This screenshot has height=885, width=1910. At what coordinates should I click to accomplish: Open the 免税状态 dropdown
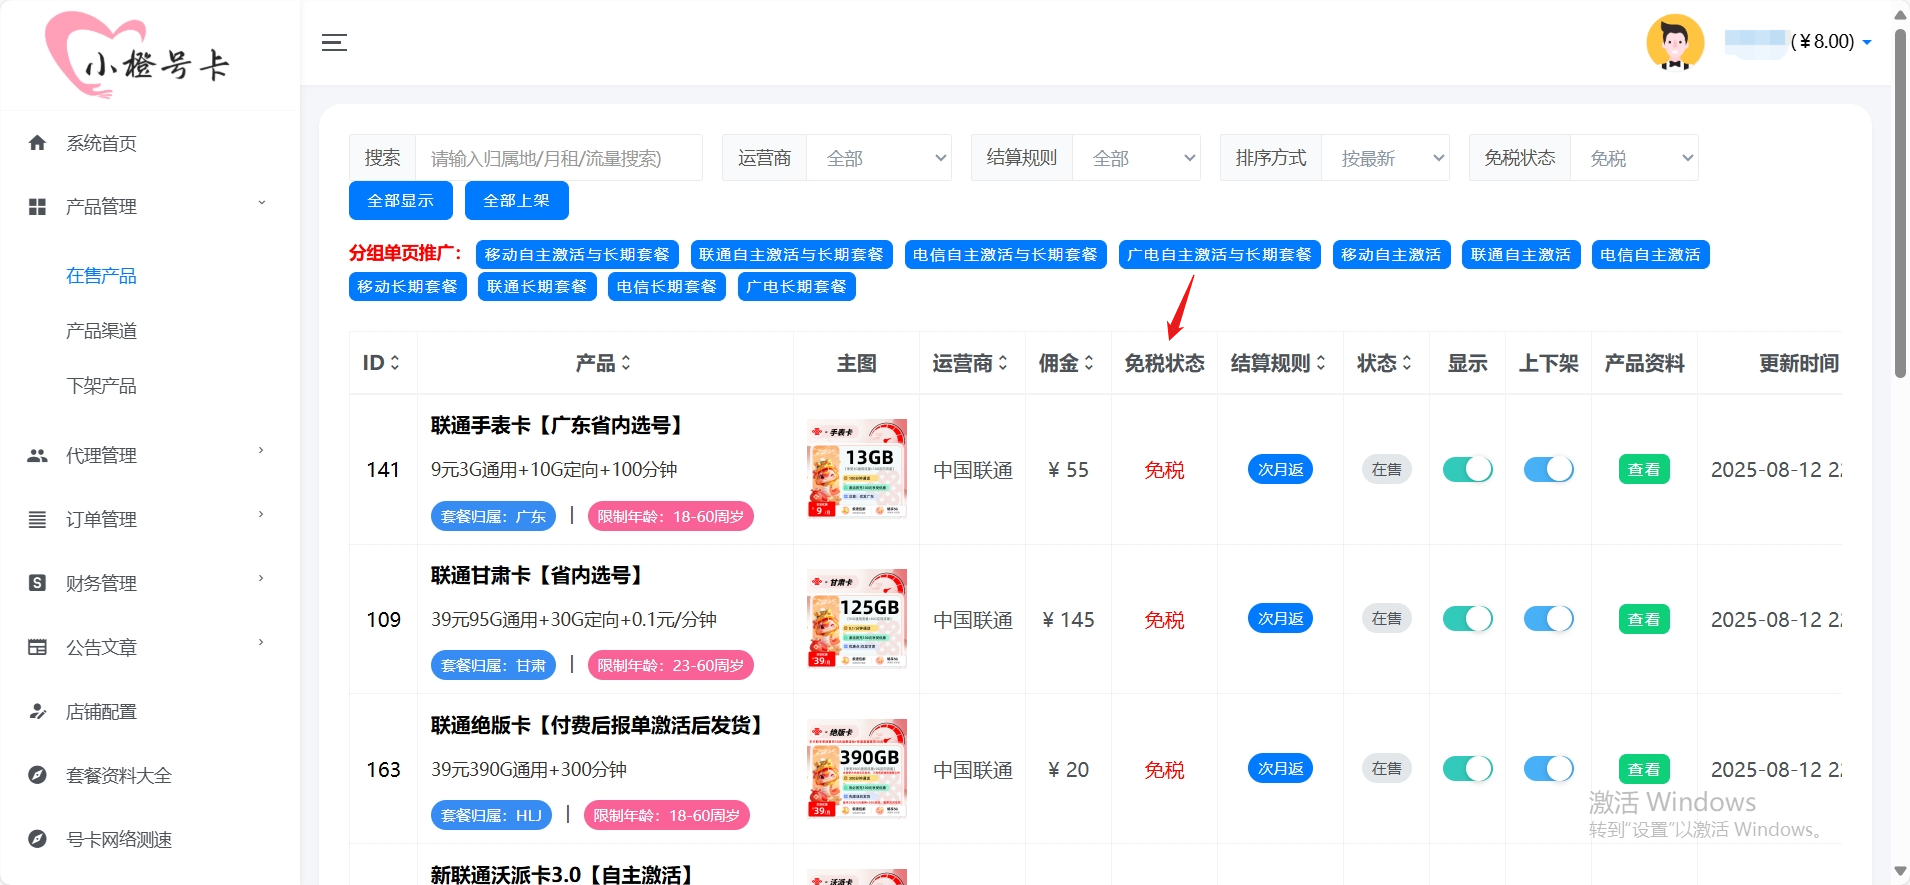tap(1634, 158)
